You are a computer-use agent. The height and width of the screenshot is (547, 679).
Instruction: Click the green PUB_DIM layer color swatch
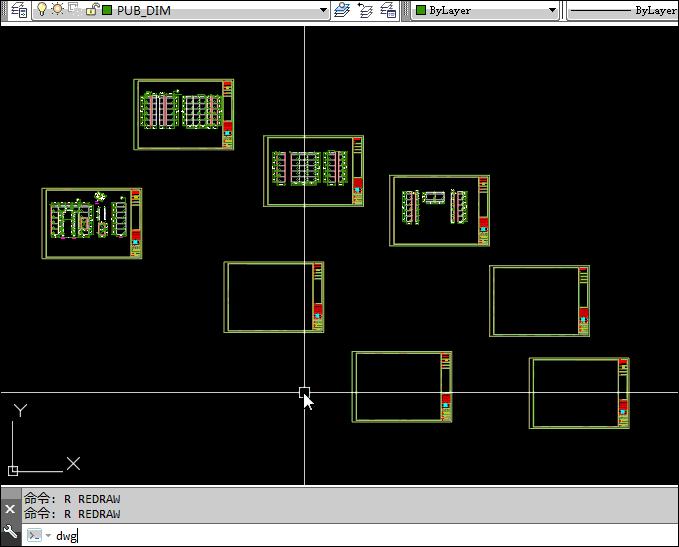pyautogui.click(x=107, y=10)
